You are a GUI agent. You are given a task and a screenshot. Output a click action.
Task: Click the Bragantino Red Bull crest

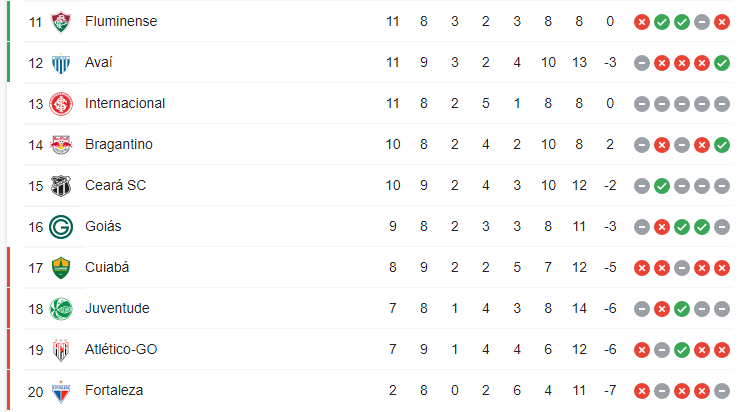pyautogui.click(x=61, y=145)
